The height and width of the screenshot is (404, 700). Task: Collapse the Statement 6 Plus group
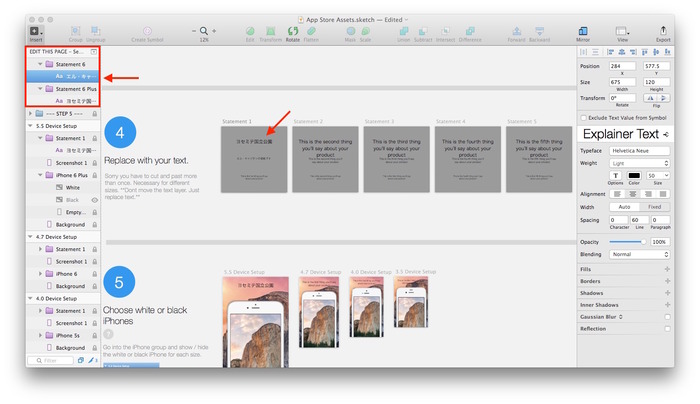click(x=40, y=89)
